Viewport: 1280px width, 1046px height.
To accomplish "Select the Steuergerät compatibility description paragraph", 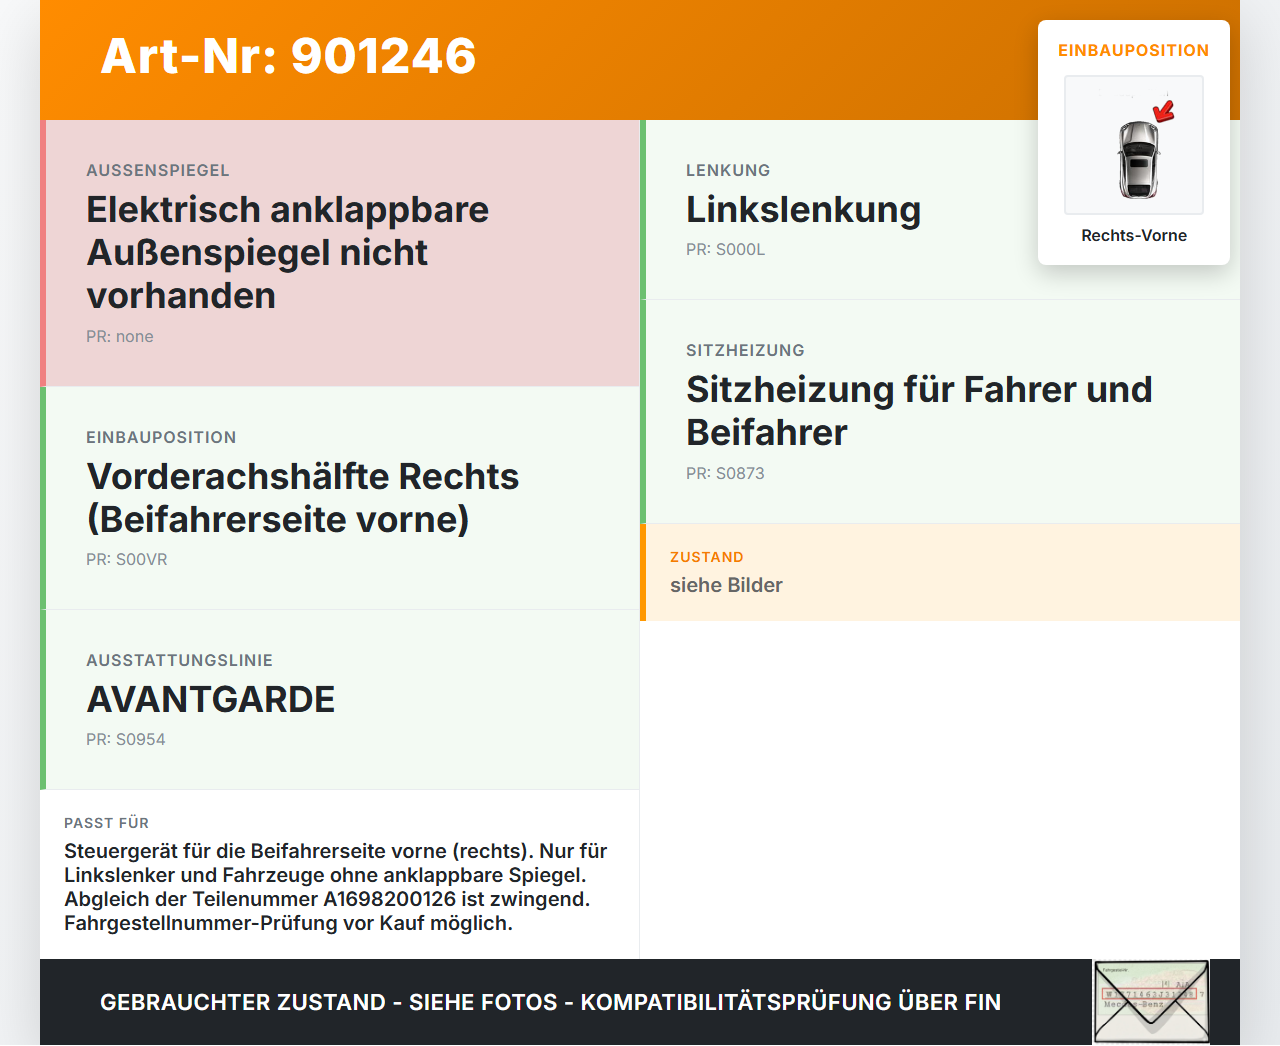I will (336, 887).
